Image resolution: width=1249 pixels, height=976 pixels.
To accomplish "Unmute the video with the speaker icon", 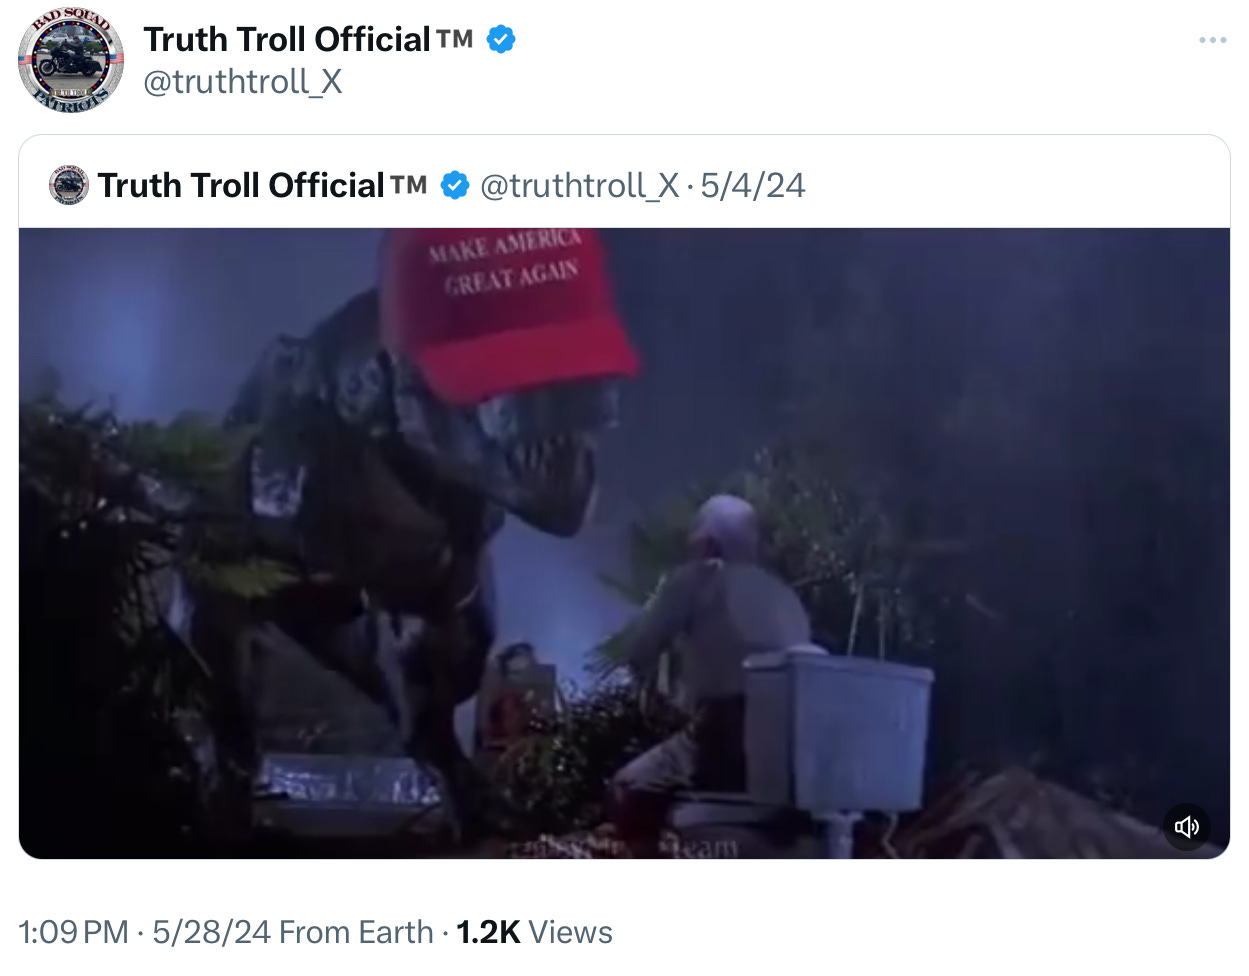I will pyautogui.click(x=1187, y=827).
